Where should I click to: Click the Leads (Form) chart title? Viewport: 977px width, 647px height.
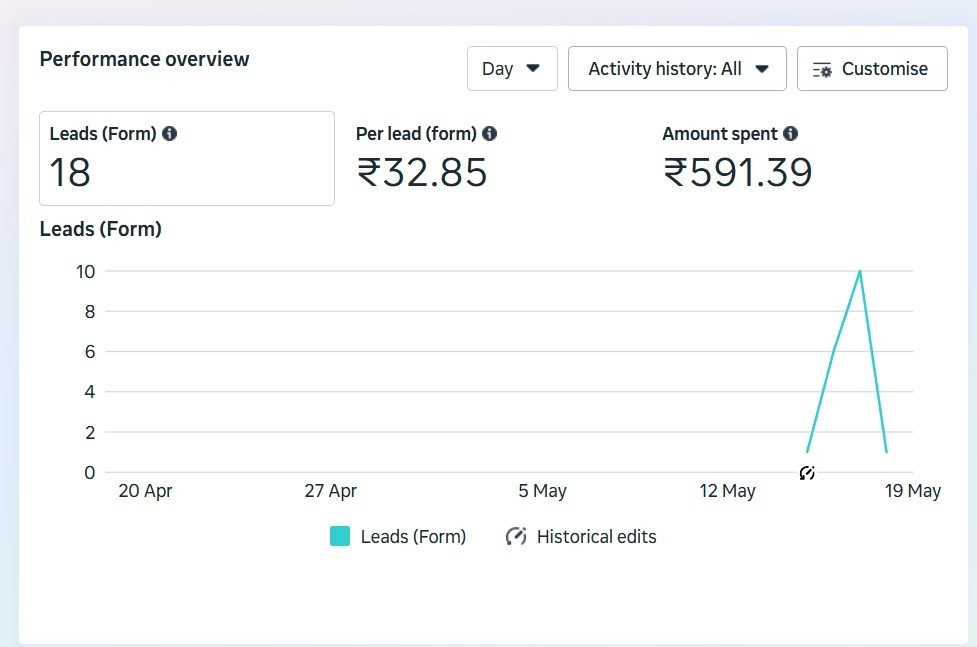[x=101, y=229]
